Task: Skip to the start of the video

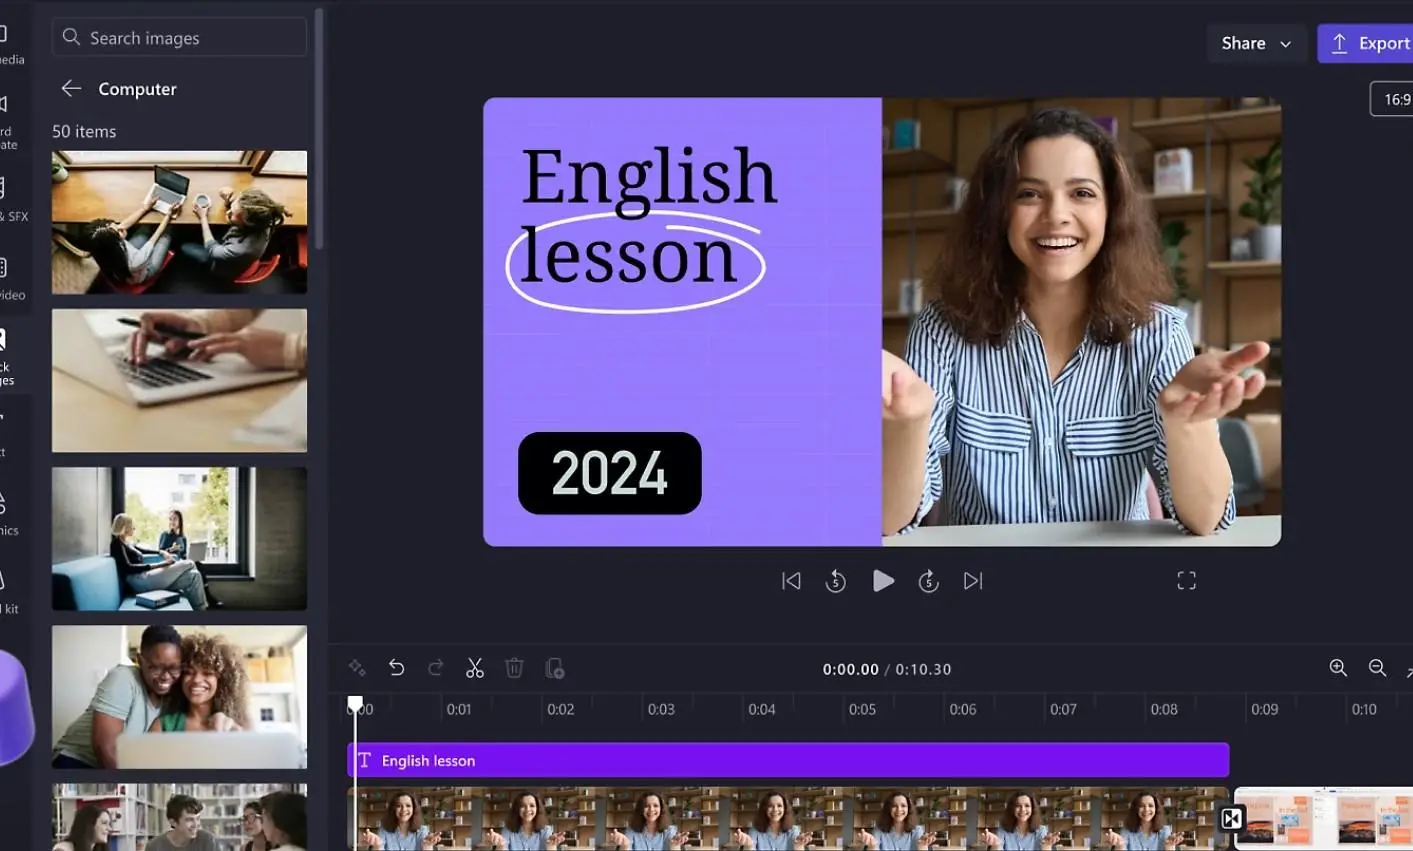Action: tap(791, 581)
